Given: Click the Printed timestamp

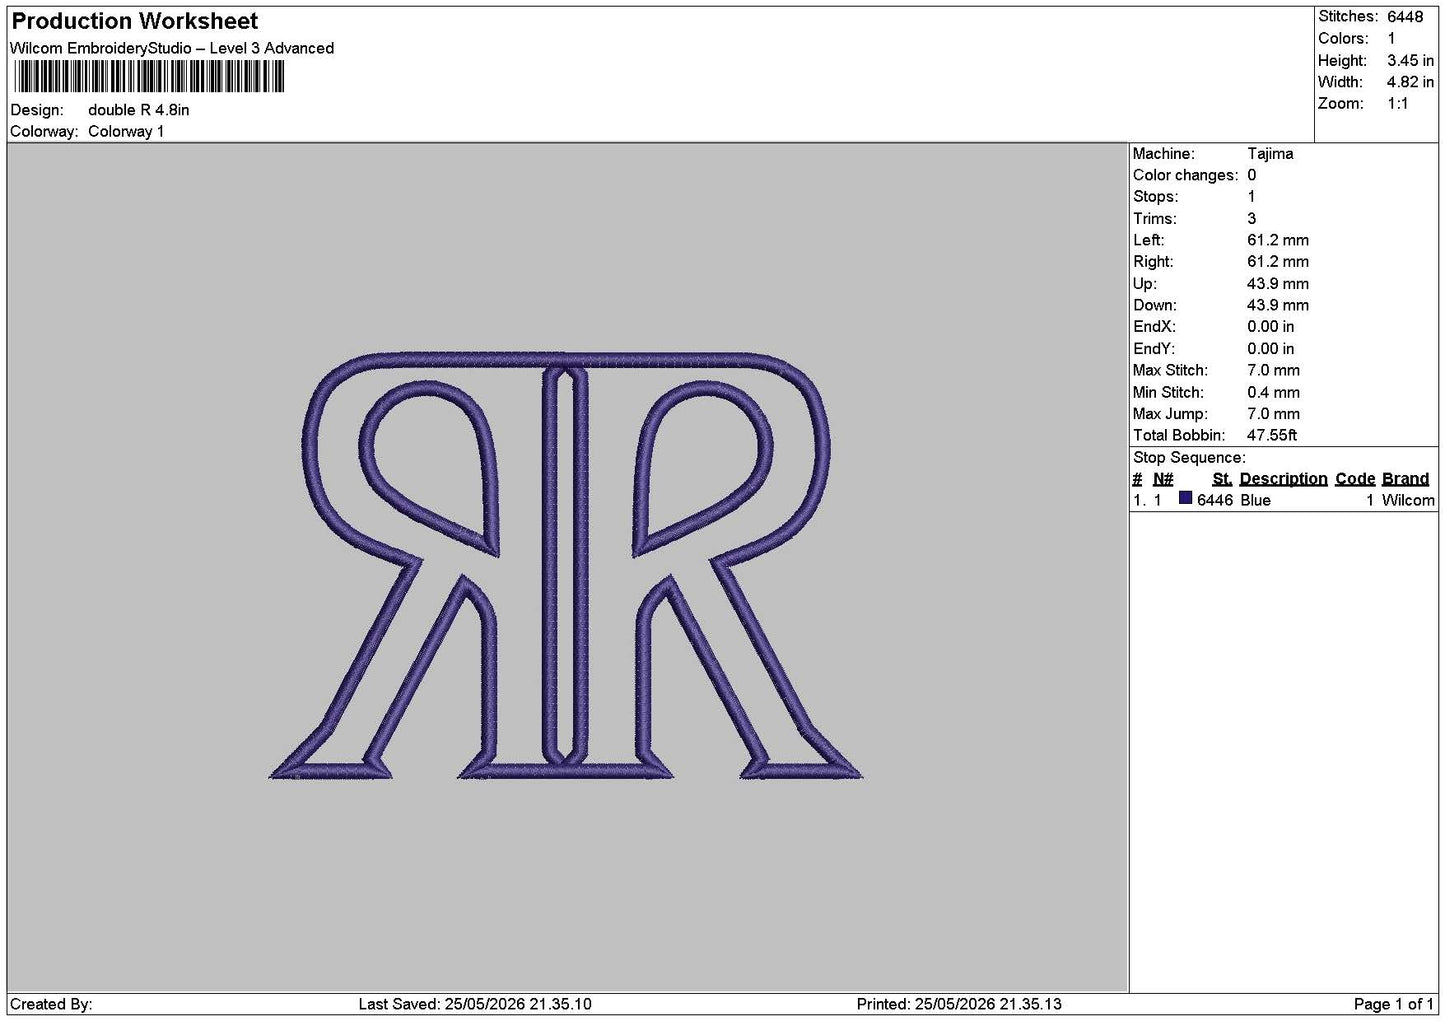Looking at the screenshot, I should tap(959, 1004).
